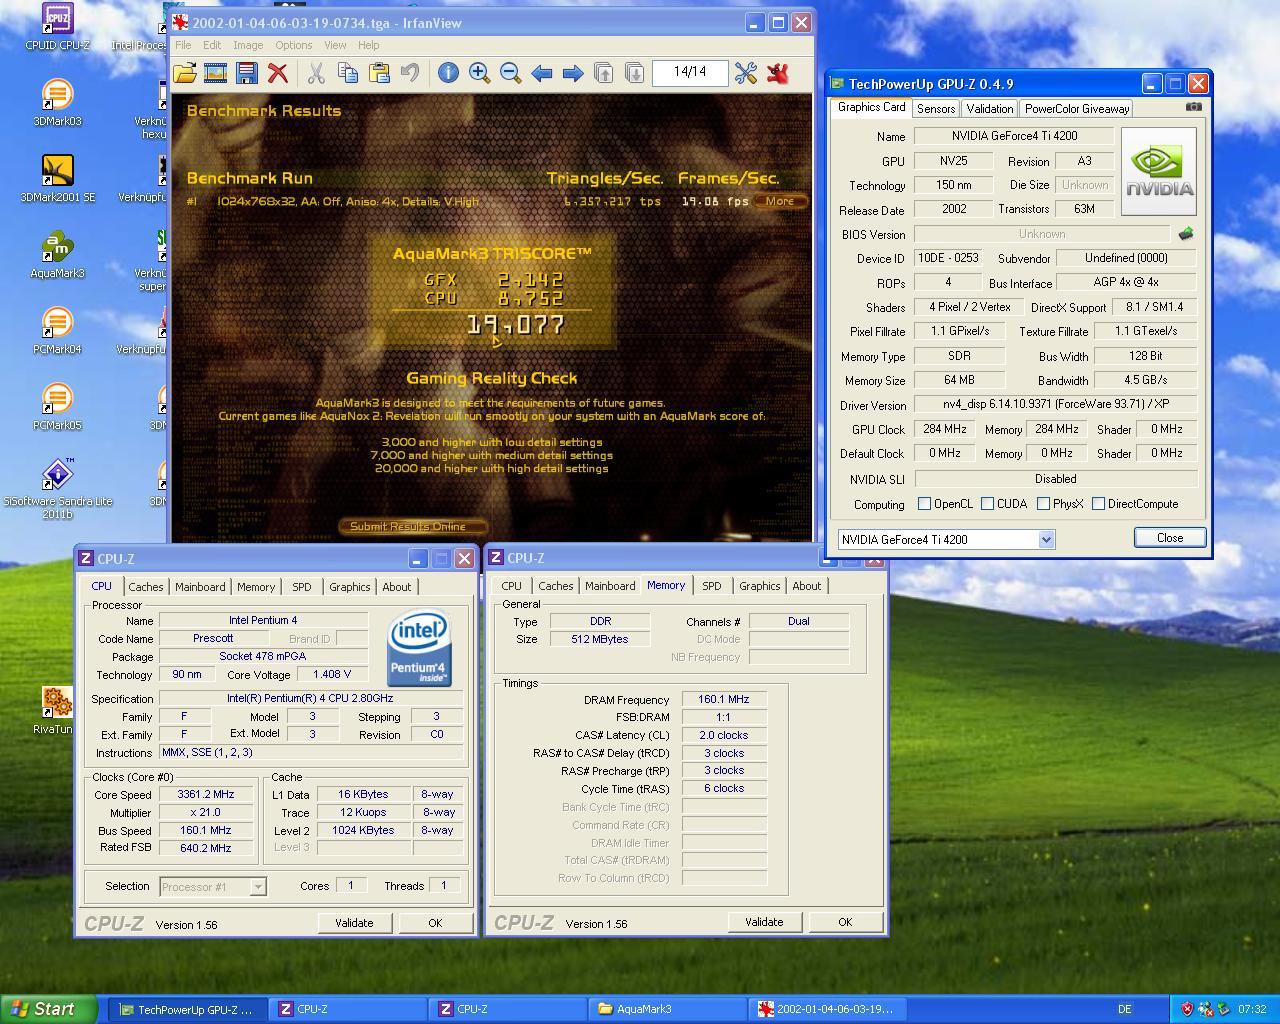1280x1024 pixels.
Task: Switch to Mainboard tab in left CPU-Z window
Action: (x=200, y=587)
